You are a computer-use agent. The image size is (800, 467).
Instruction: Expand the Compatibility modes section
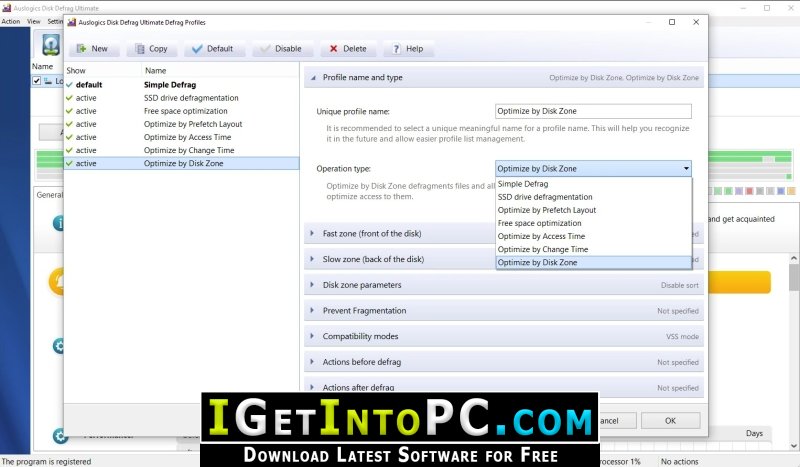click(504, 336)
